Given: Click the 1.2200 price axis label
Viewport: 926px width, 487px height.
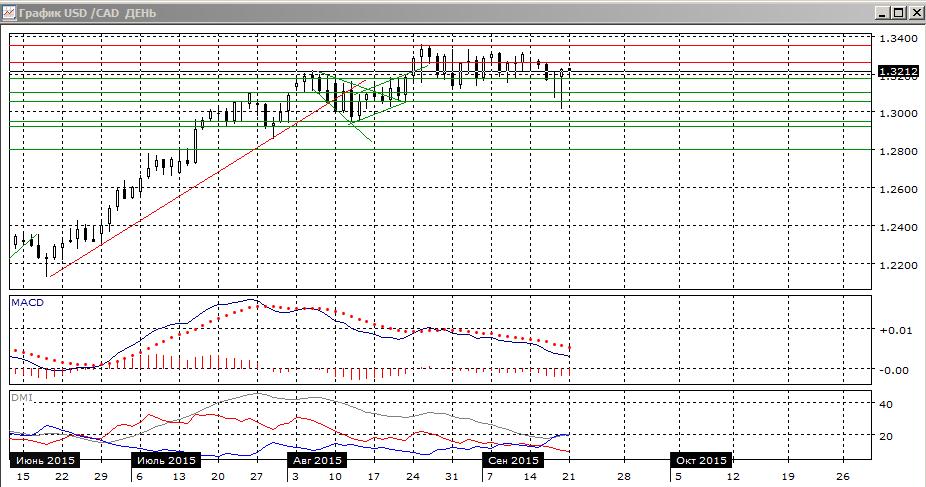Looking at the screenshot, I should pyautogui.click(x=899, y=266).
